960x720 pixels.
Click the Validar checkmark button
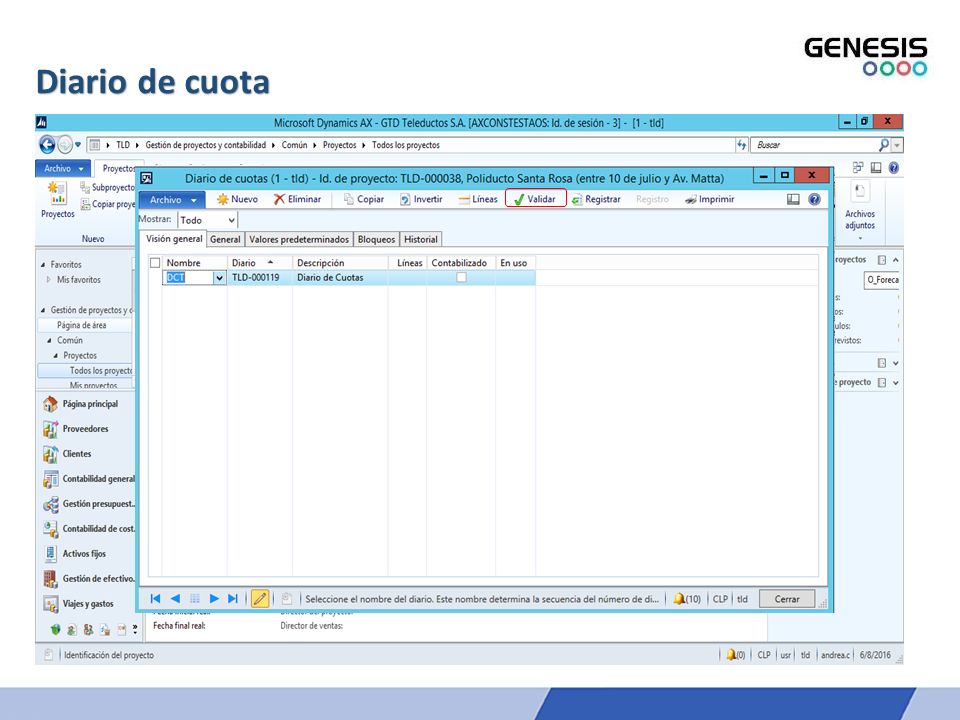[x=535, y=199]
